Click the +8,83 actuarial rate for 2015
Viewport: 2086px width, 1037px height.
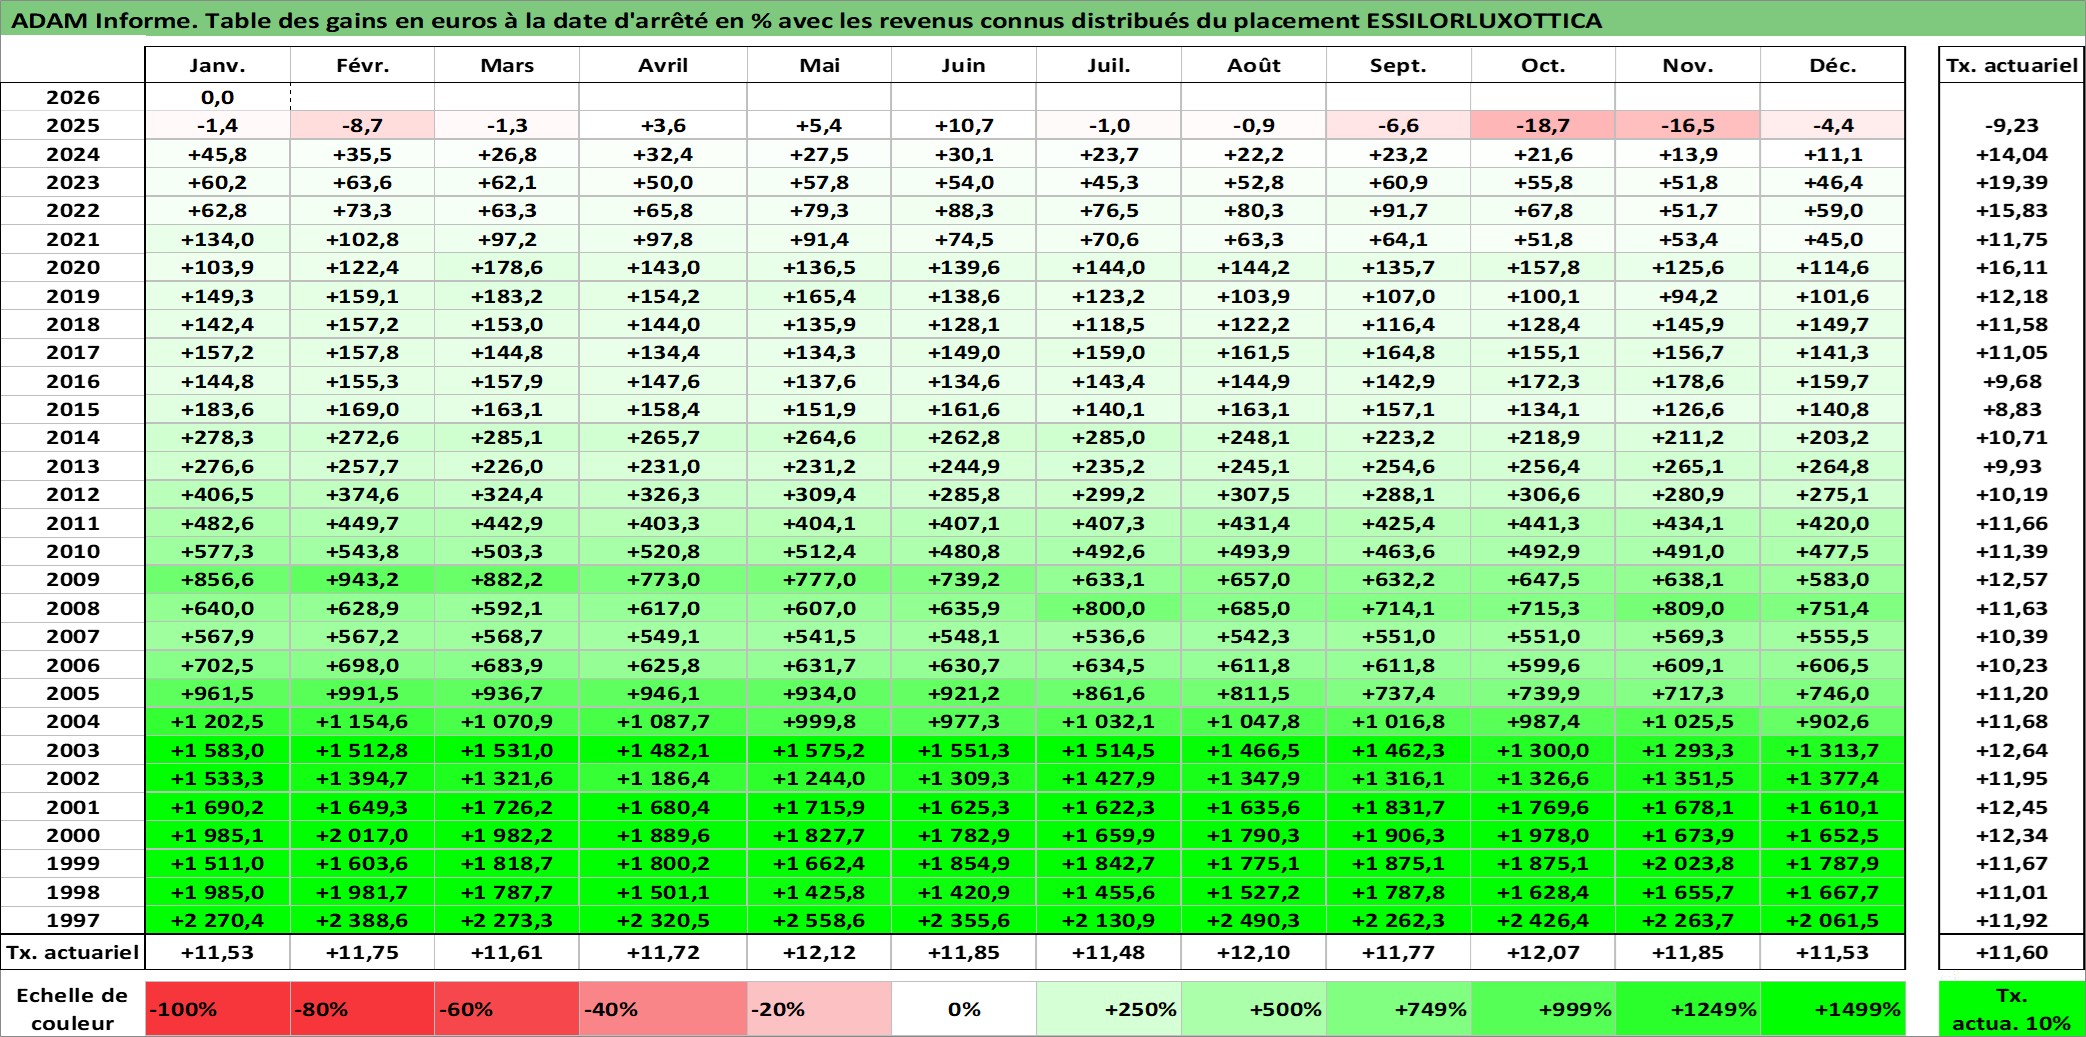click(x=2011, y=409)
